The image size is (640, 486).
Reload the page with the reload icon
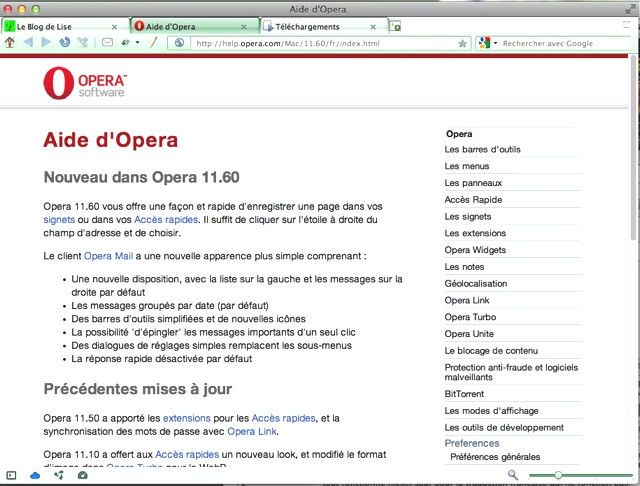[x=63, y=43]
